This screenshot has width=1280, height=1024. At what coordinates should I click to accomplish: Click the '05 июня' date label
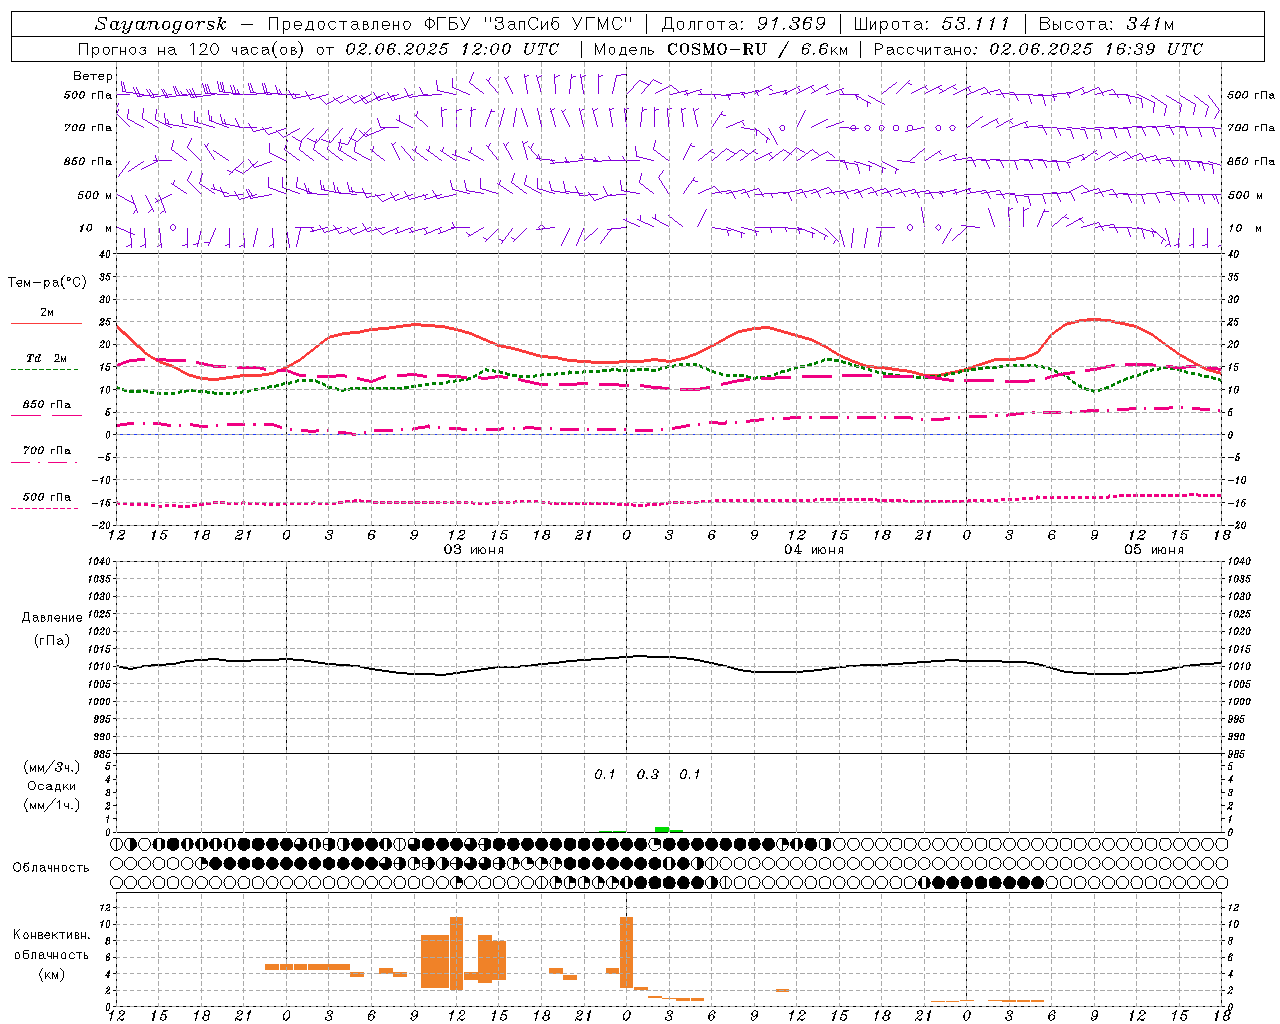[1154, 550]
